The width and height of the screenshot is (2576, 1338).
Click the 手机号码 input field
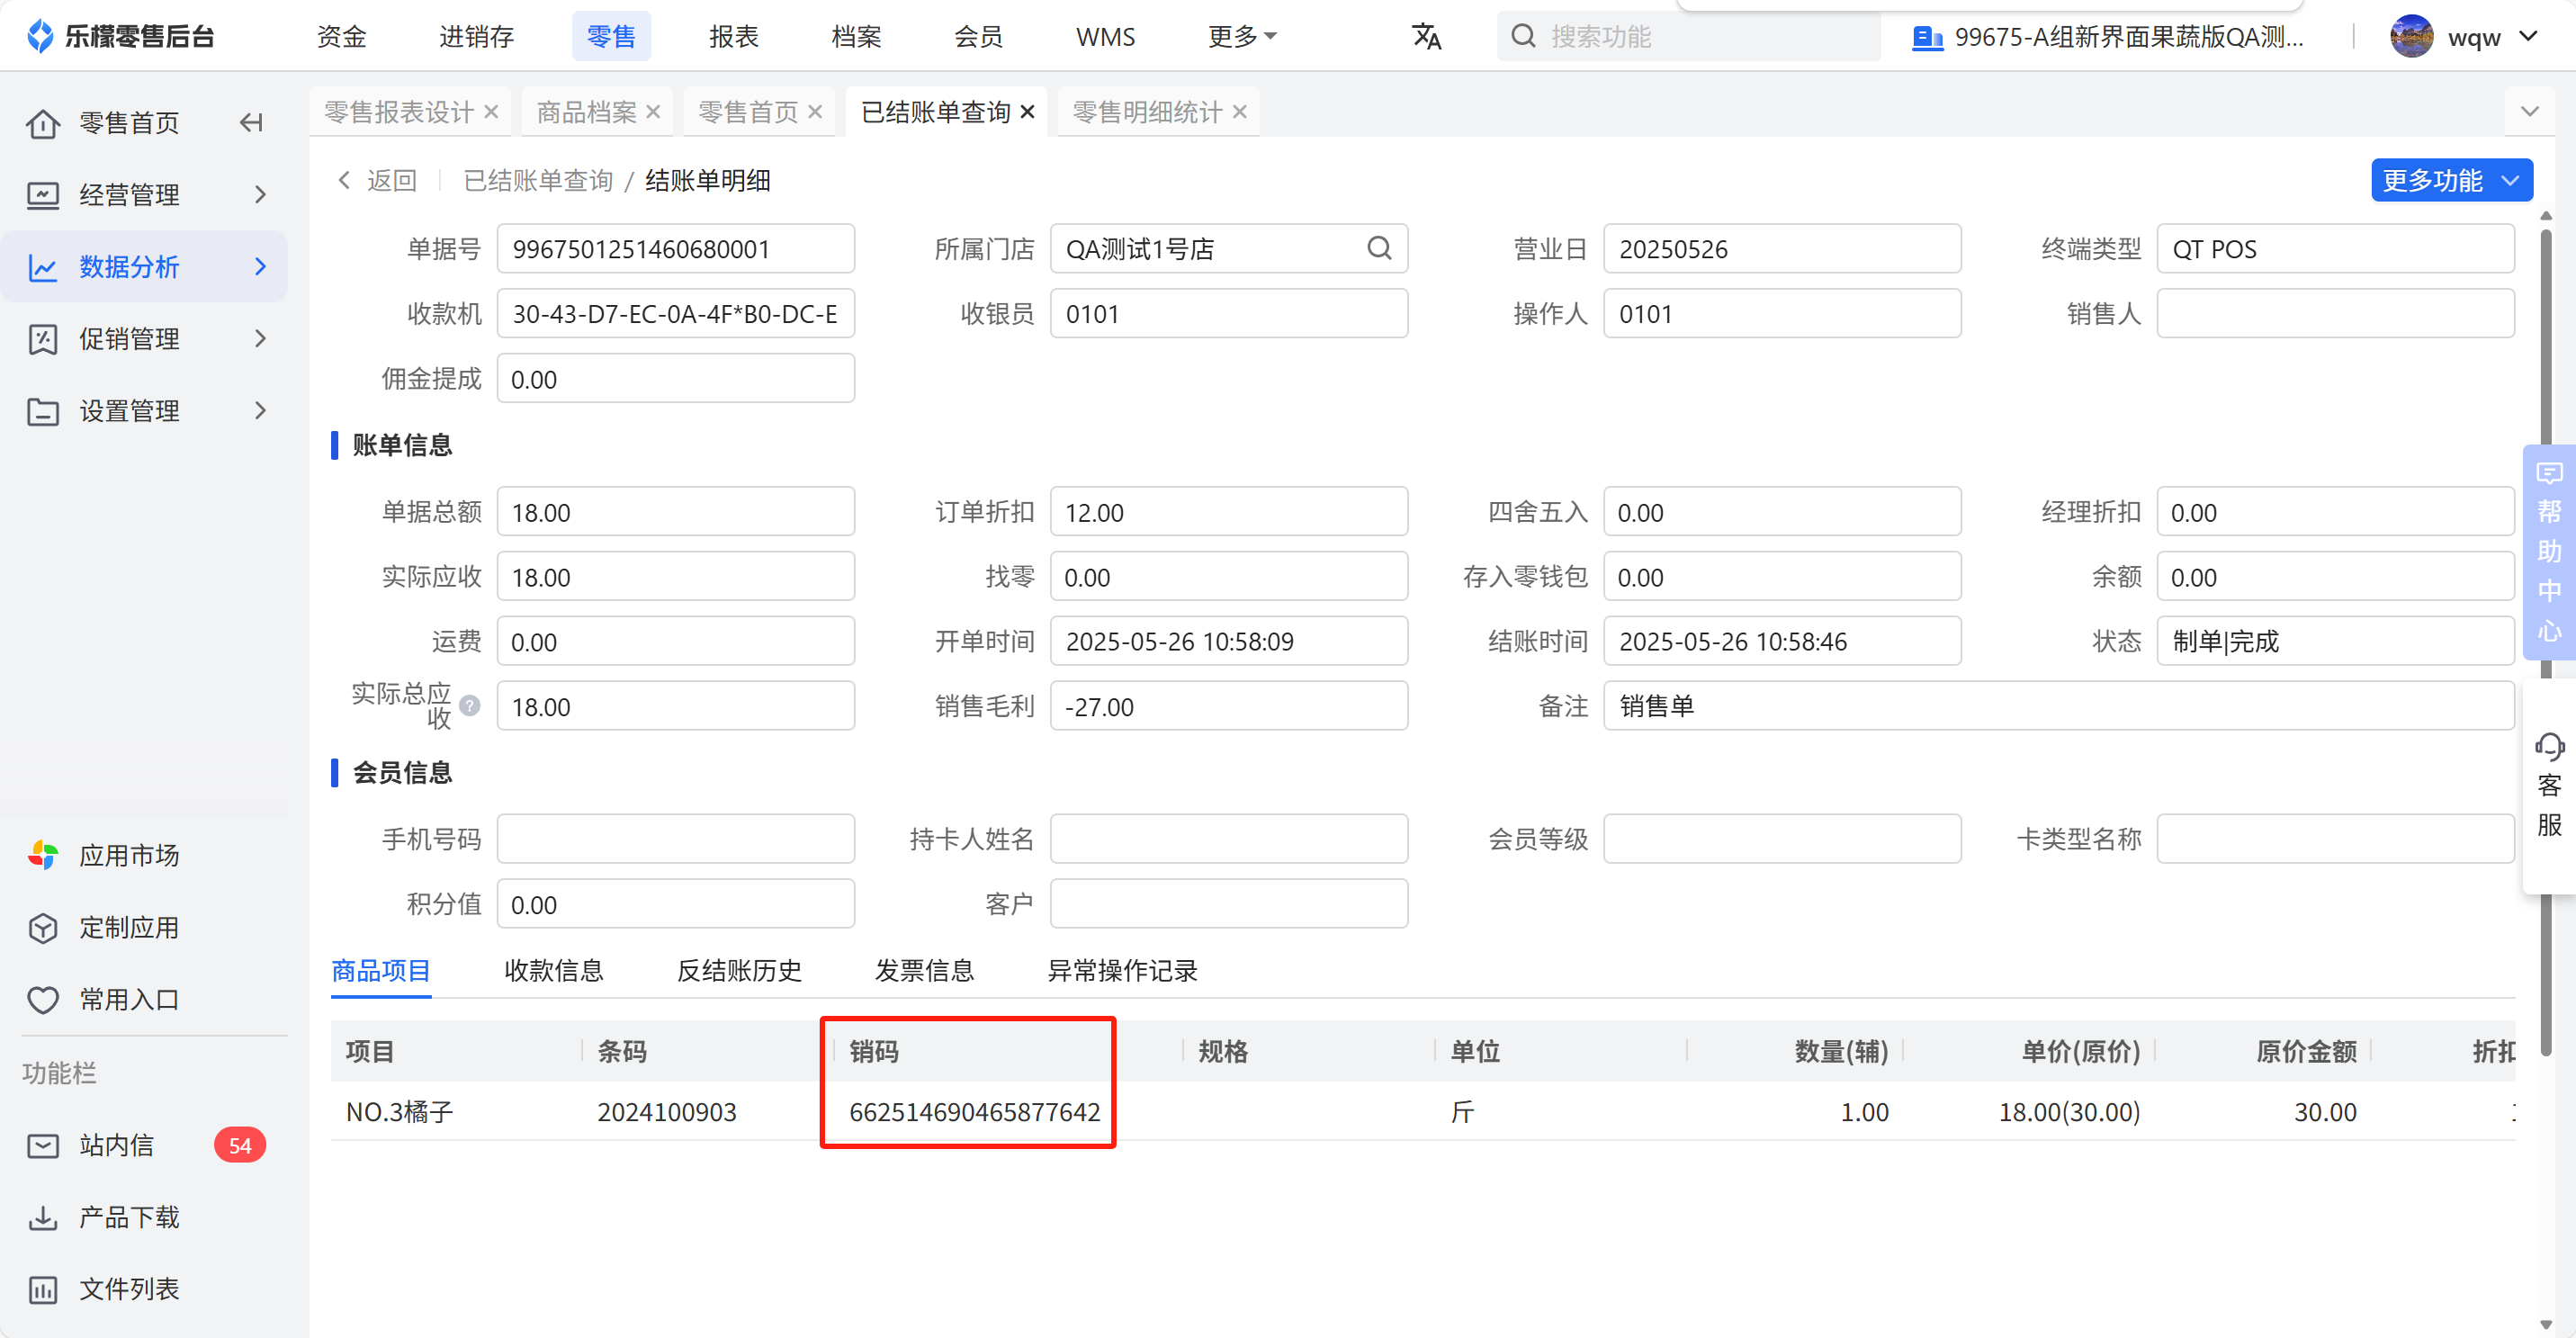click(x=676, y=838)
